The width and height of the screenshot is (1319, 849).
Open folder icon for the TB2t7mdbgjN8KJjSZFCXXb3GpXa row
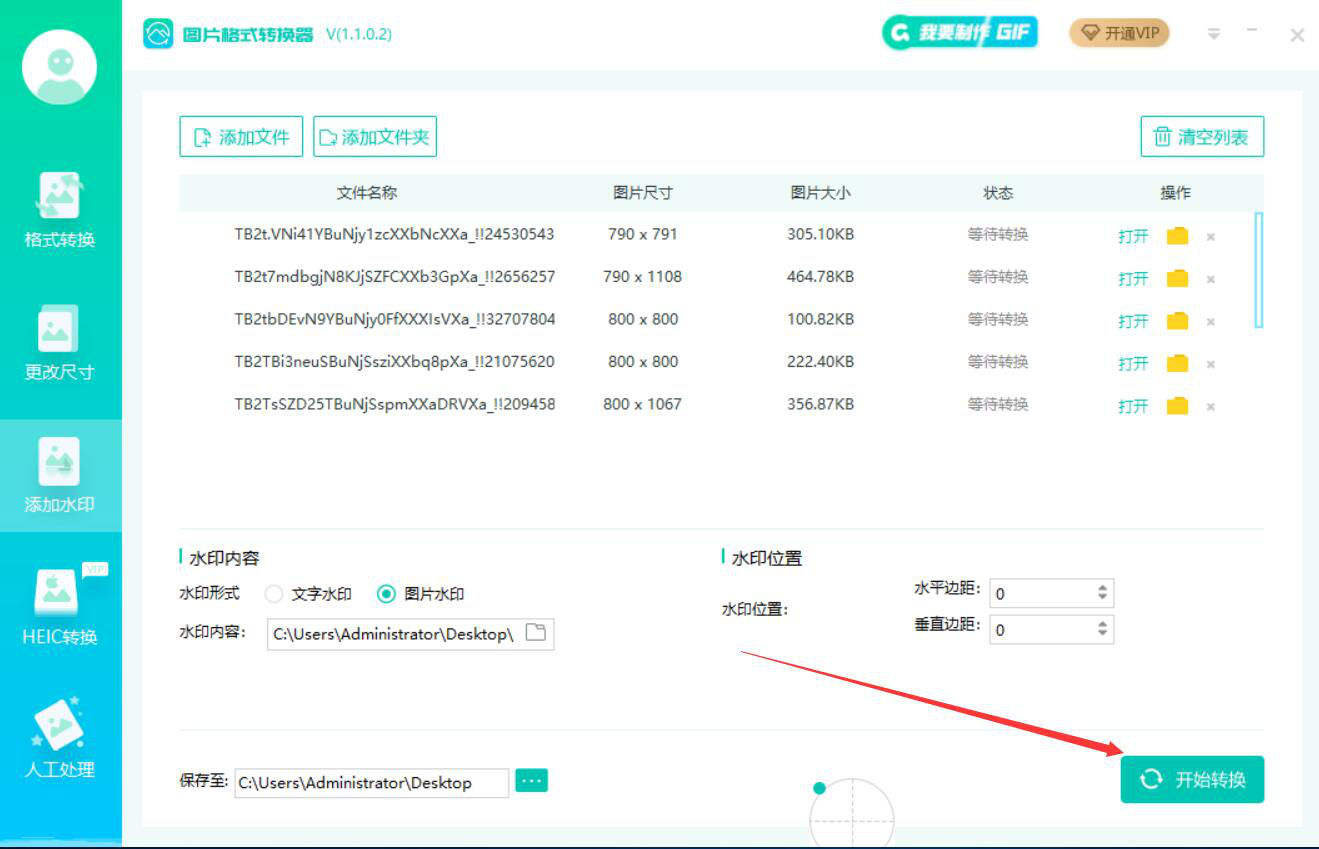pos(1178,278)
